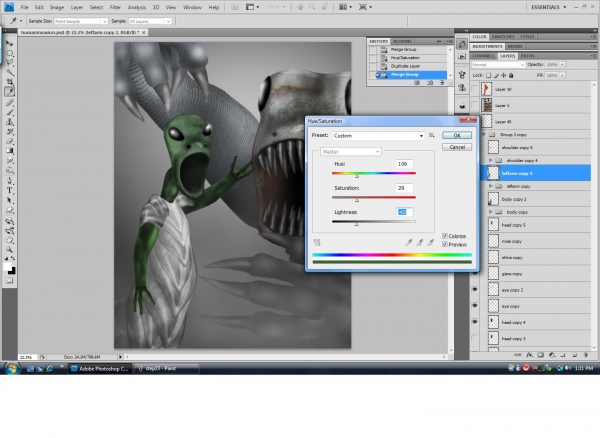Show Layer 1 with its visibility box
Viewport: 600px width, 438px height.
click(x=474, y=105)
